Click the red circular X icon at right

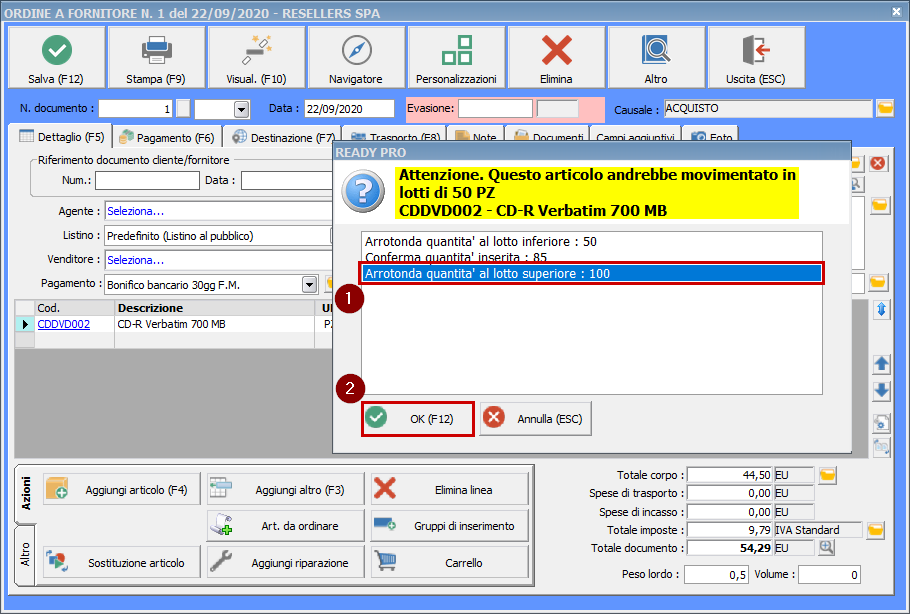878,164
